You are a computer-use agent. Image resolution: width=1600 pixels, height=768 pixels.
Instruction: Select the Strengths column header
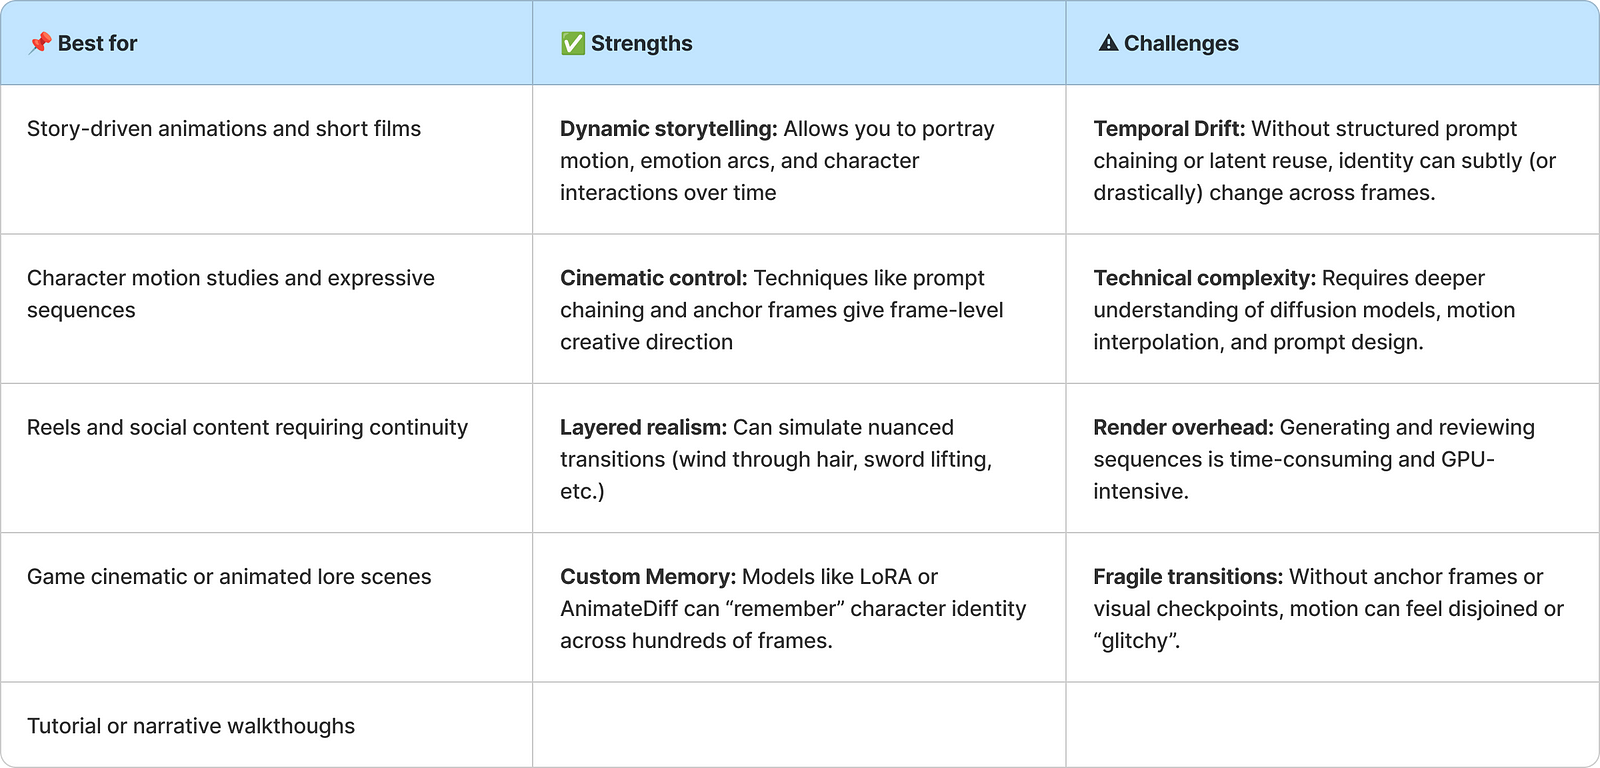click(641, 43)
